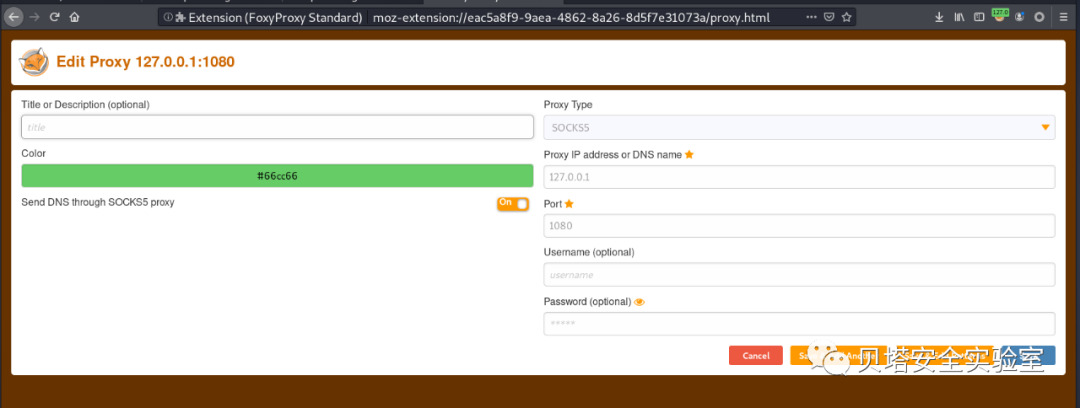Image resolution: width=1080 pixels, height=408 pixels.
Task: Go back with the browser back arrow
Action: click(13, 17)
